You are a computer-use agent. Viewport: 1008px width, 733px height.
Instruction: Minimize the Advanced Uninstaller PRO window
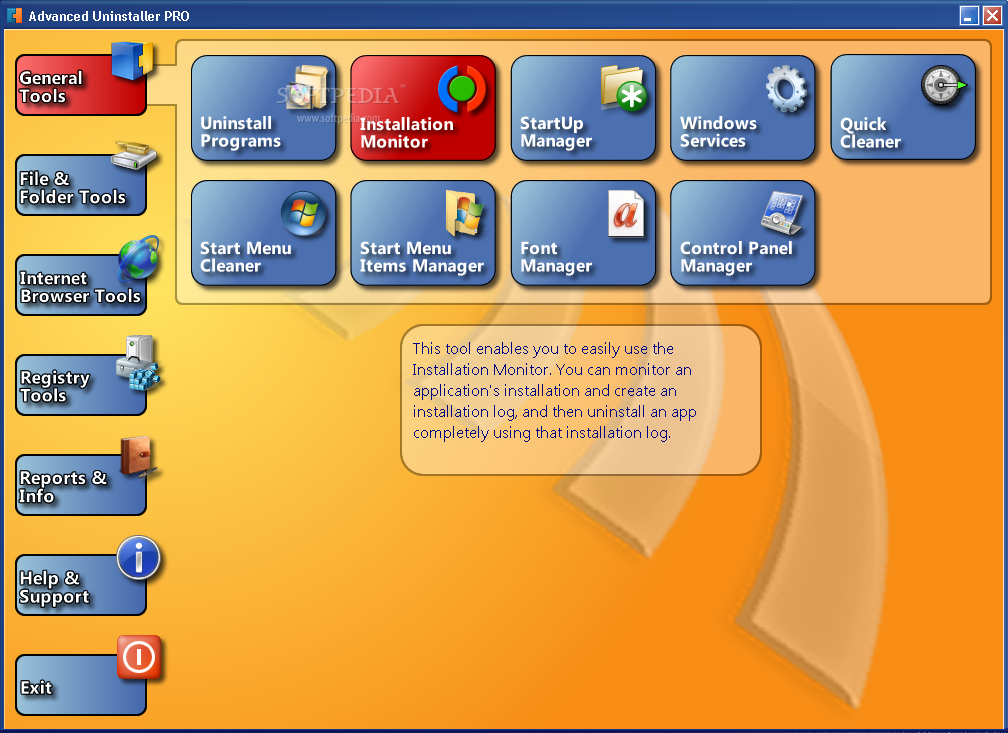(969, 15)
